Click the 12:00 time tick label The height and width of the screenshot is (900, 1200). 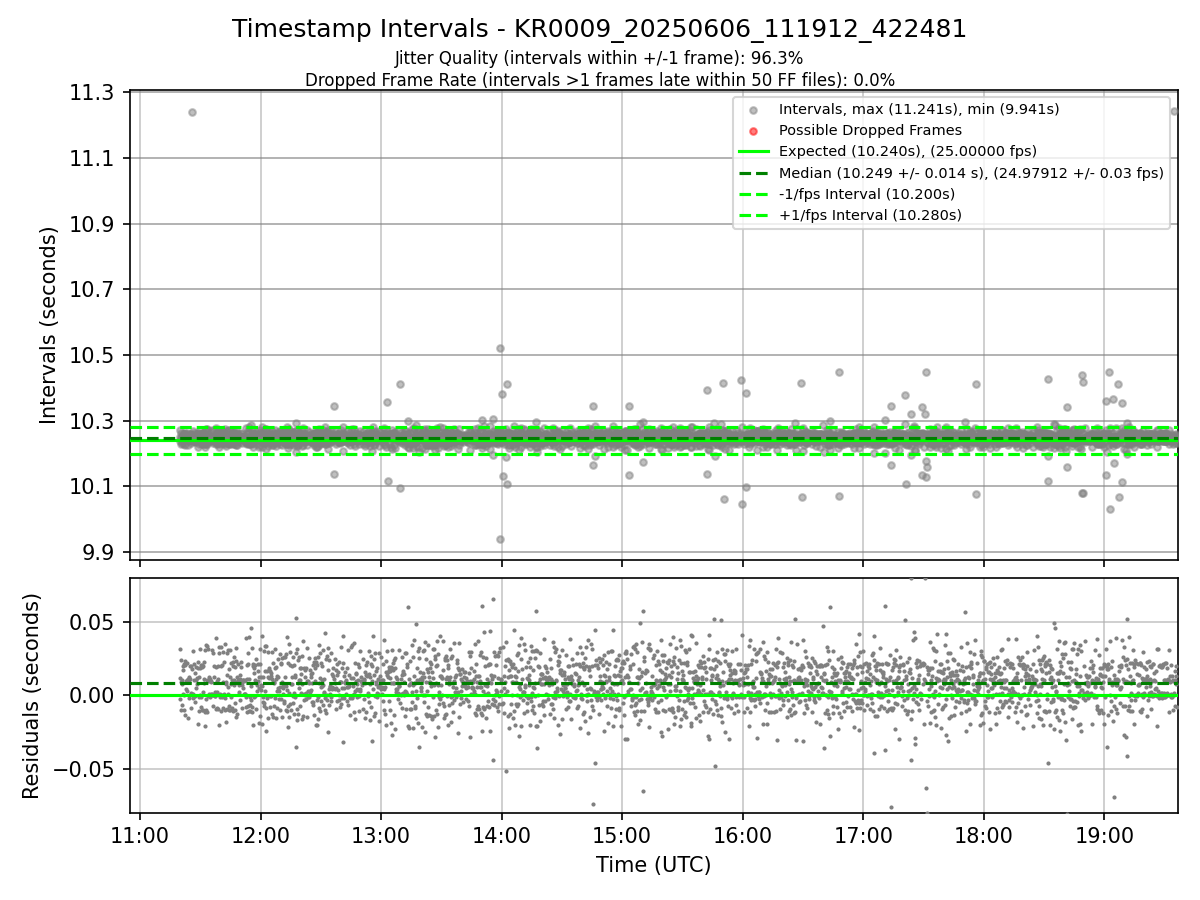(261, 836)
